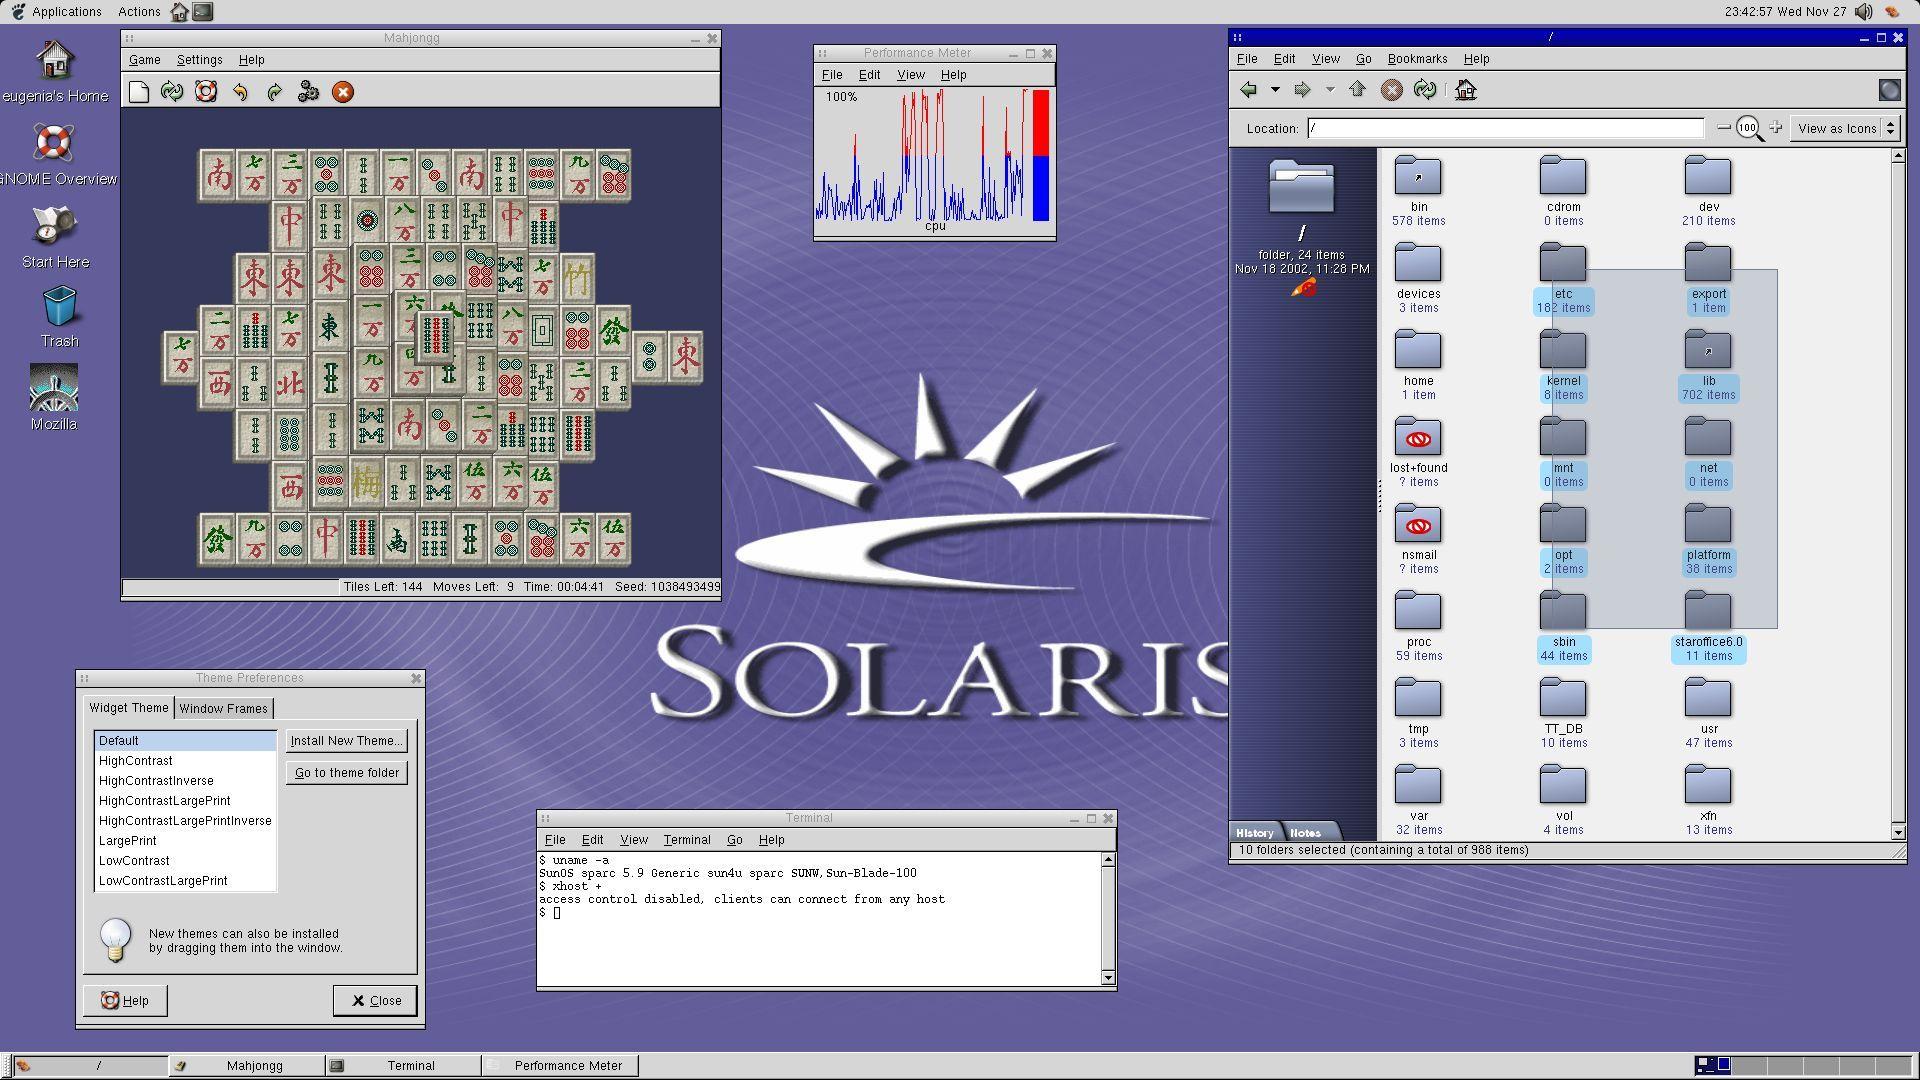1920x1080 pixels.
Task: Click Help in Theme Preferences
Action: pos(125,1000)
